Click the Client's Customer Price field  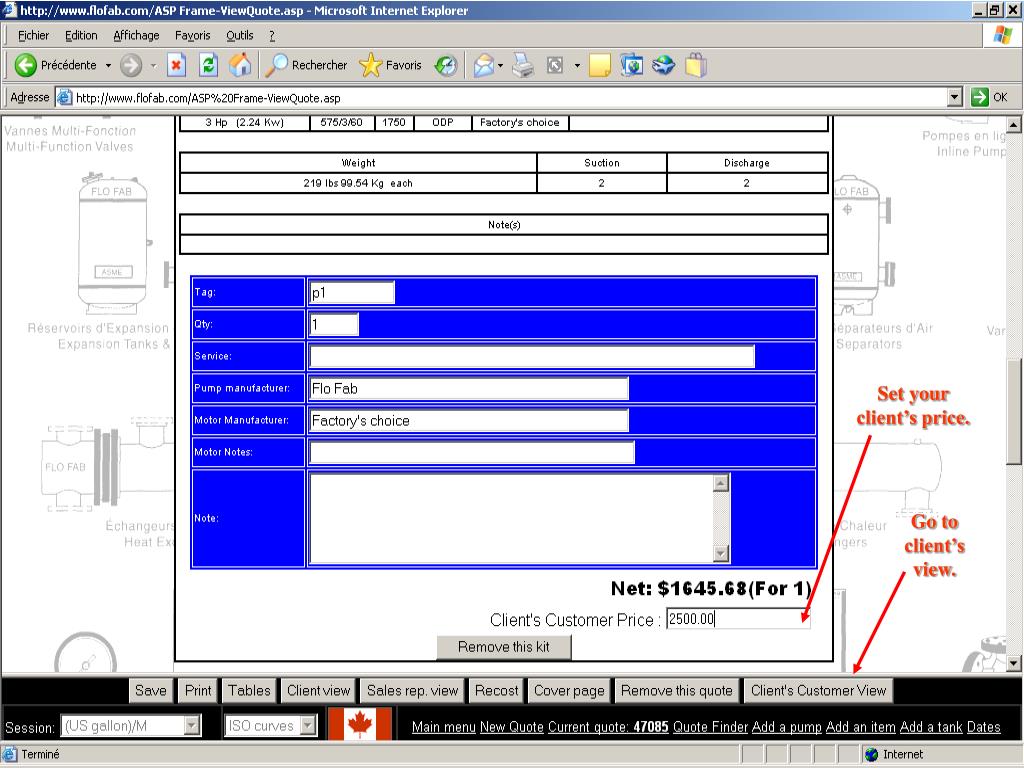(x=738, y=618)
